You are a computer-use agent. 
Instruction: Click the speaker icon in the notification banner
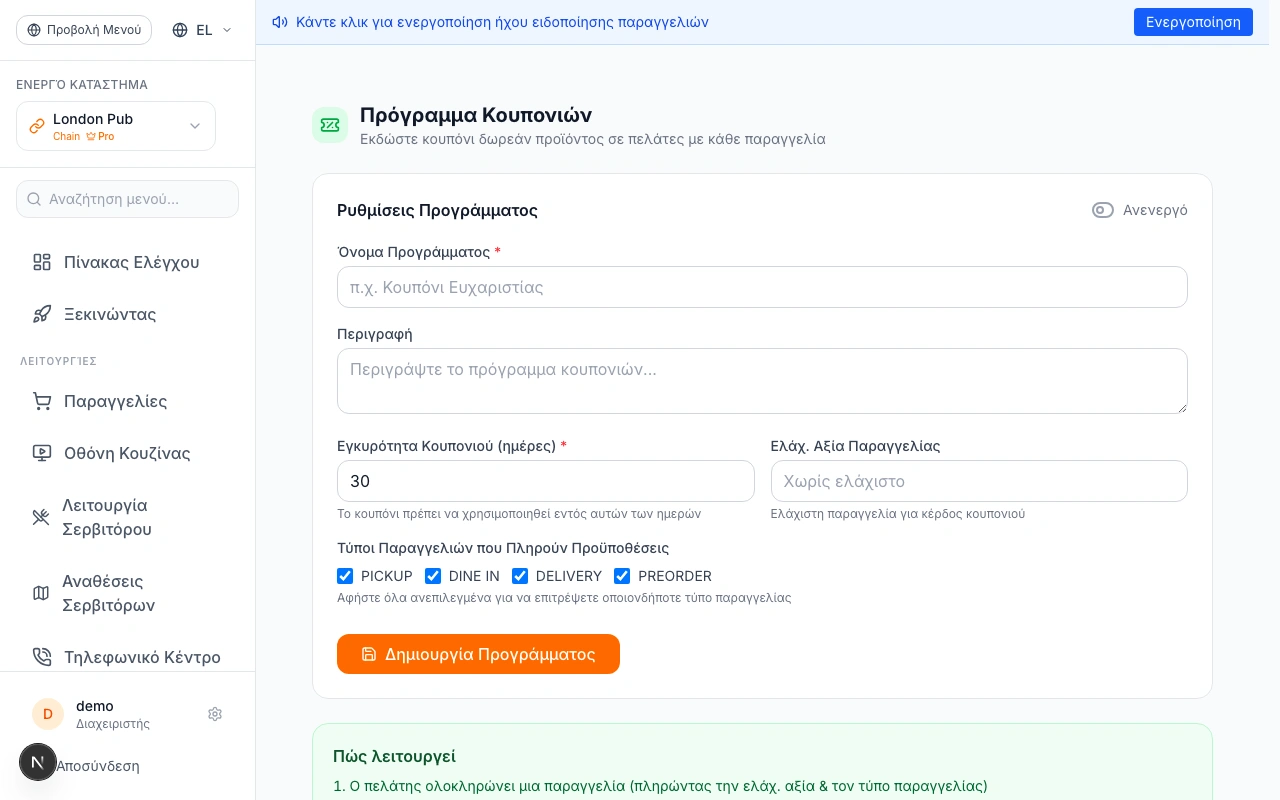(x=280, y=22)
